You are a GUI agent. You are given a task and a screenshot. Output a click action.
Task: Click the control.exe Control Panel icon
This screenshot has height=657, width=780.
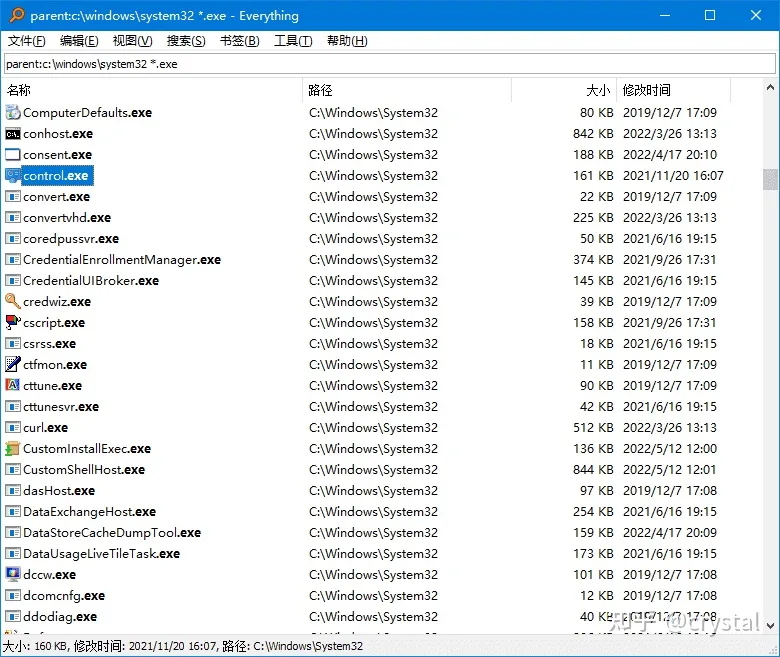tap(13, 176)
